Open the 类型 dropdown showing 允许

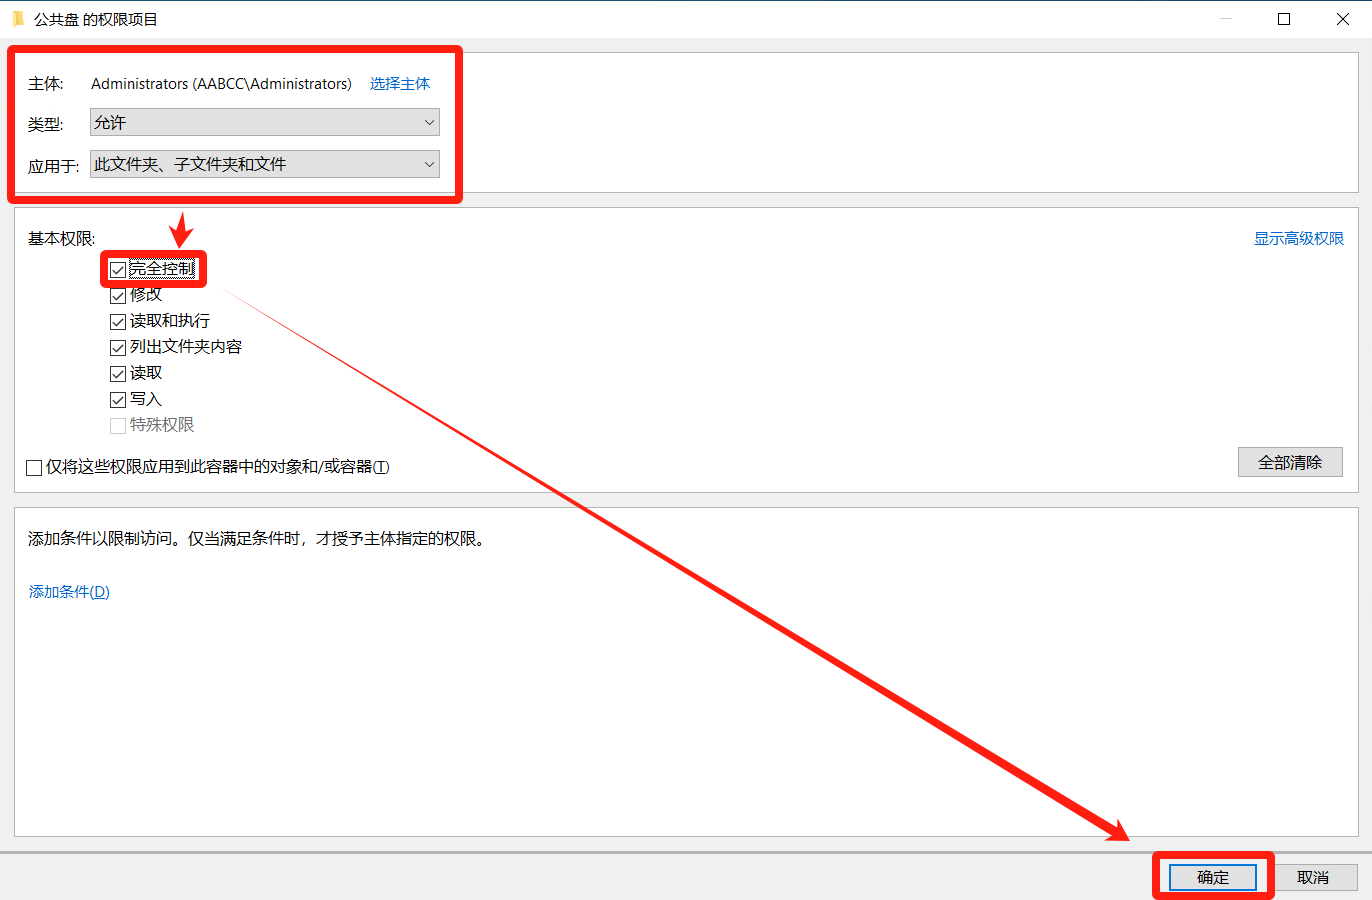[x=265, y=122]
